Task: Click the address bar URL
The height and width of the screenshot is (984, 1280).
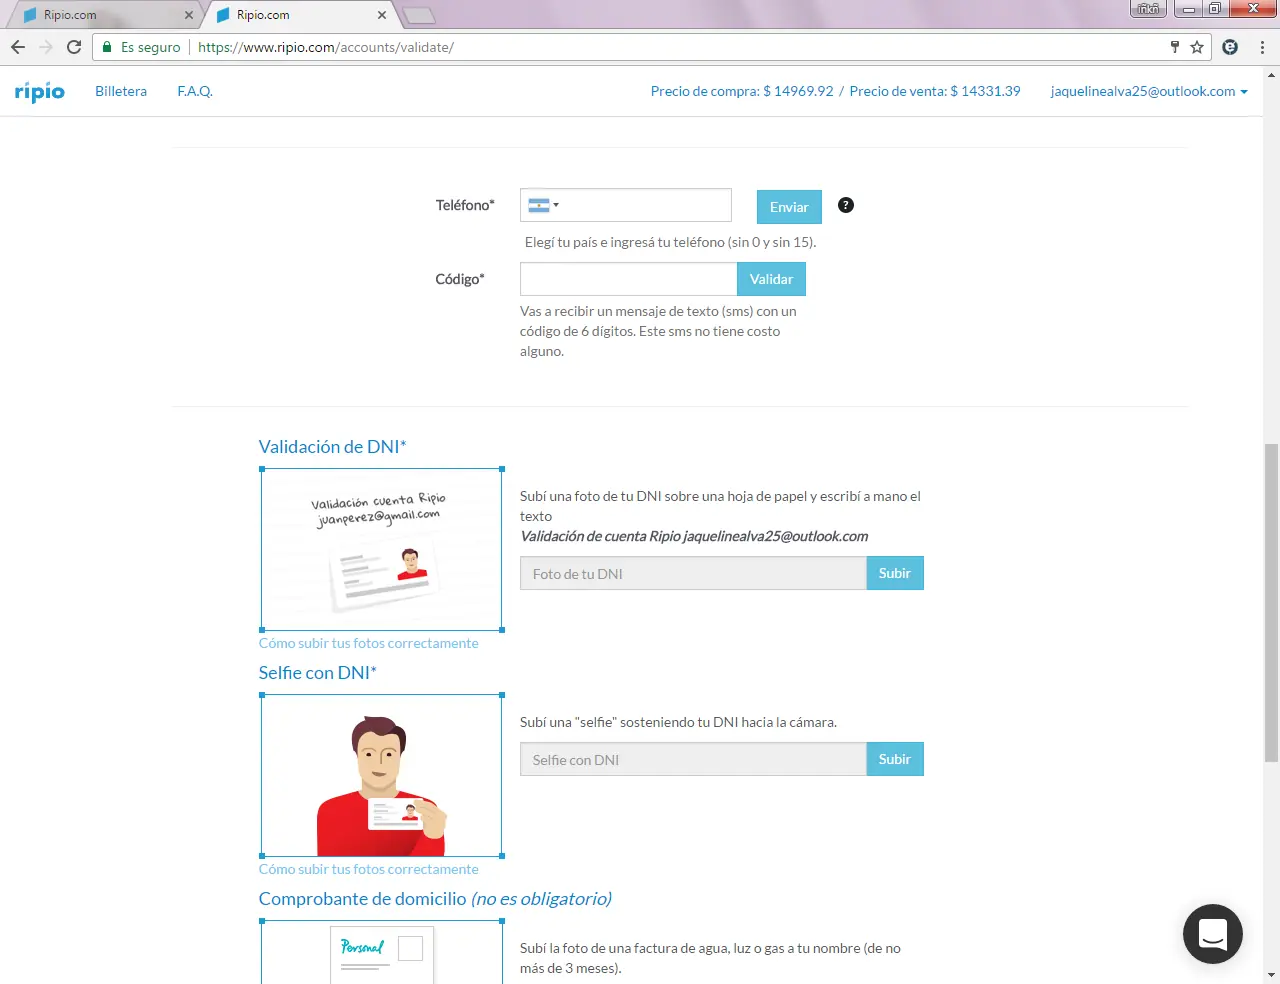Action: [x=326, y=47]
